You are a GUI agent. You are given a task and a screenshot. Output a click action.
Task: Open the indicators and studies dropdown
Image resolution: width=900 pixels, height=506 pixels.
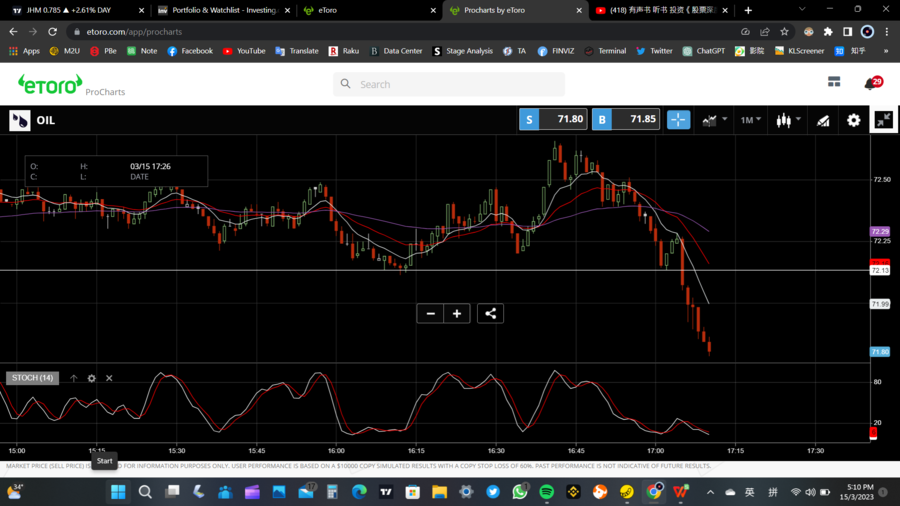(714, 120)
